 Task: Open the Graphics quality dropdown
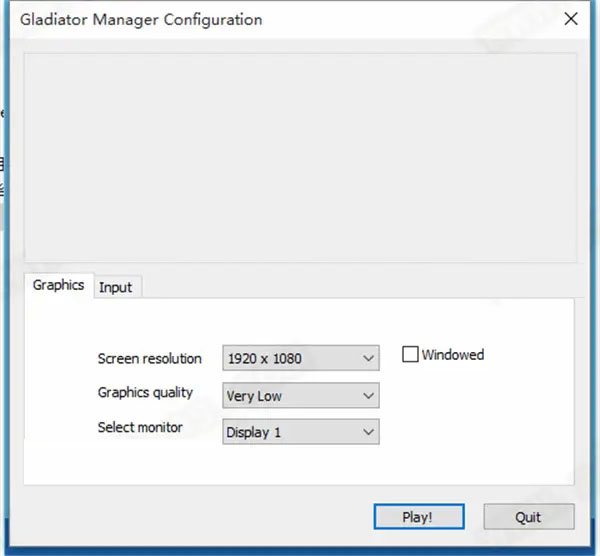tap(301, 395)
